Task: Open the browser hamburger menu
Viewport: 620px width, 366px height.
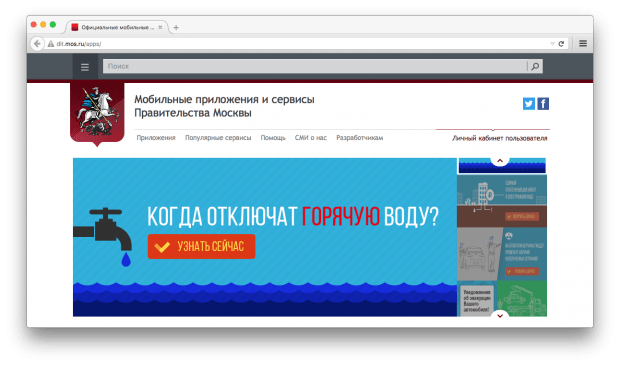Action: pyautogui.click(x=583, y=43)
